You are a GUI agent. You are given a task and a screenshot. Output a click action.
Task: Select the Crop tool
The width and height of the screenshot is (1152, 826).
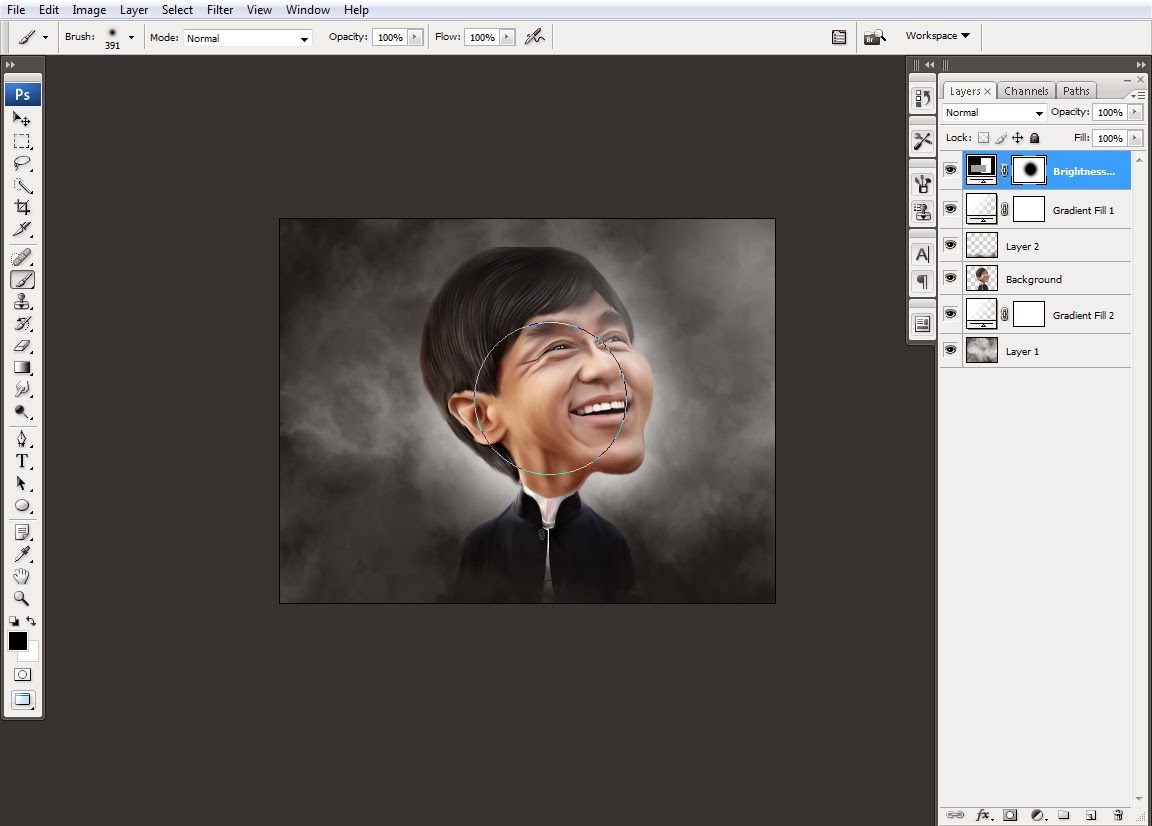(22, 208)
